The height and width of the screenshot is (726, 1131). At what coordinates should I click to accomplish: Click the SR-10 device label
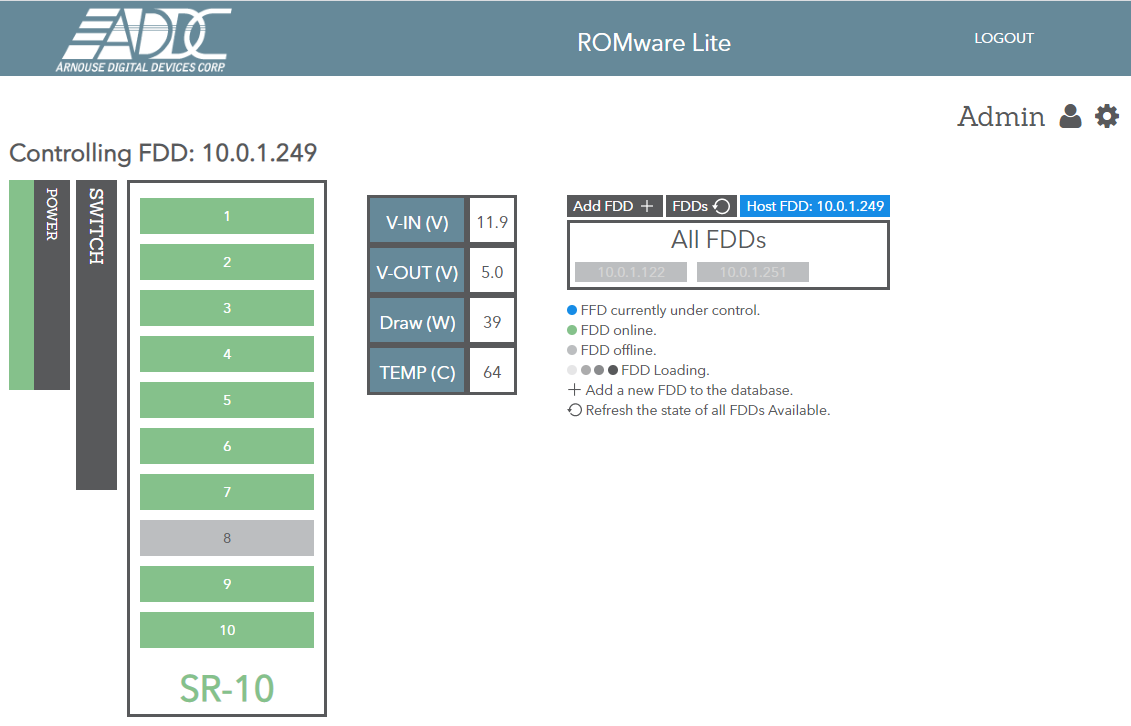pyautogui.click(x=226, y=689)
